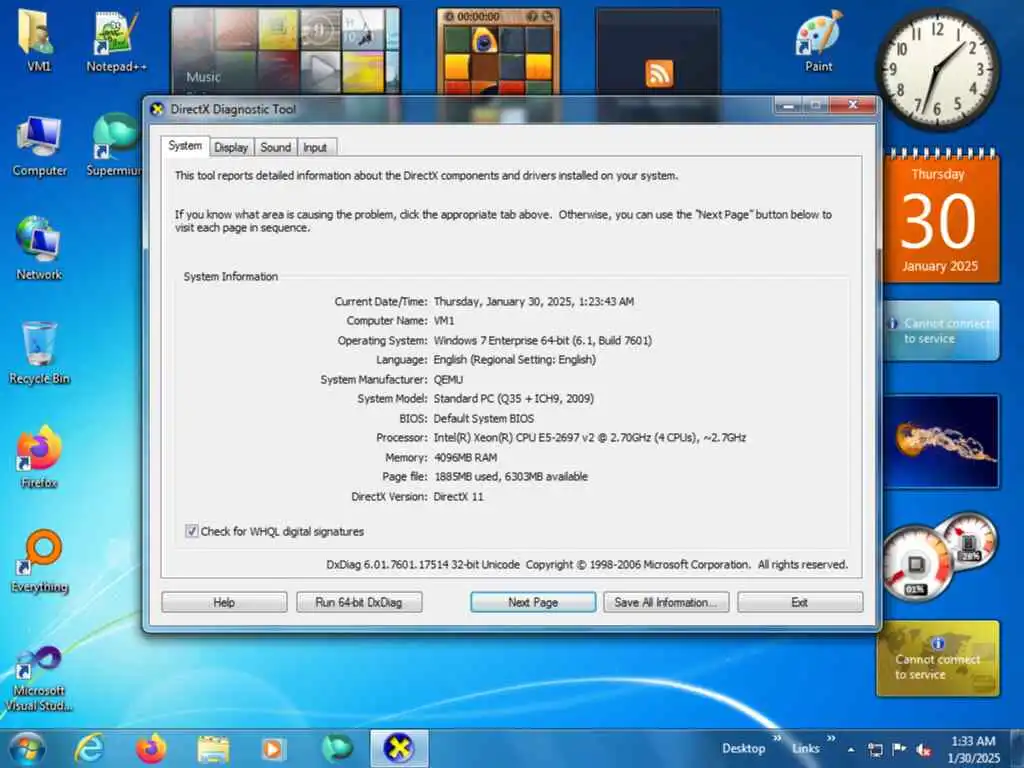
Task: Expand the Desktop toolbar chevron
Action: click(x=777, y=739)
